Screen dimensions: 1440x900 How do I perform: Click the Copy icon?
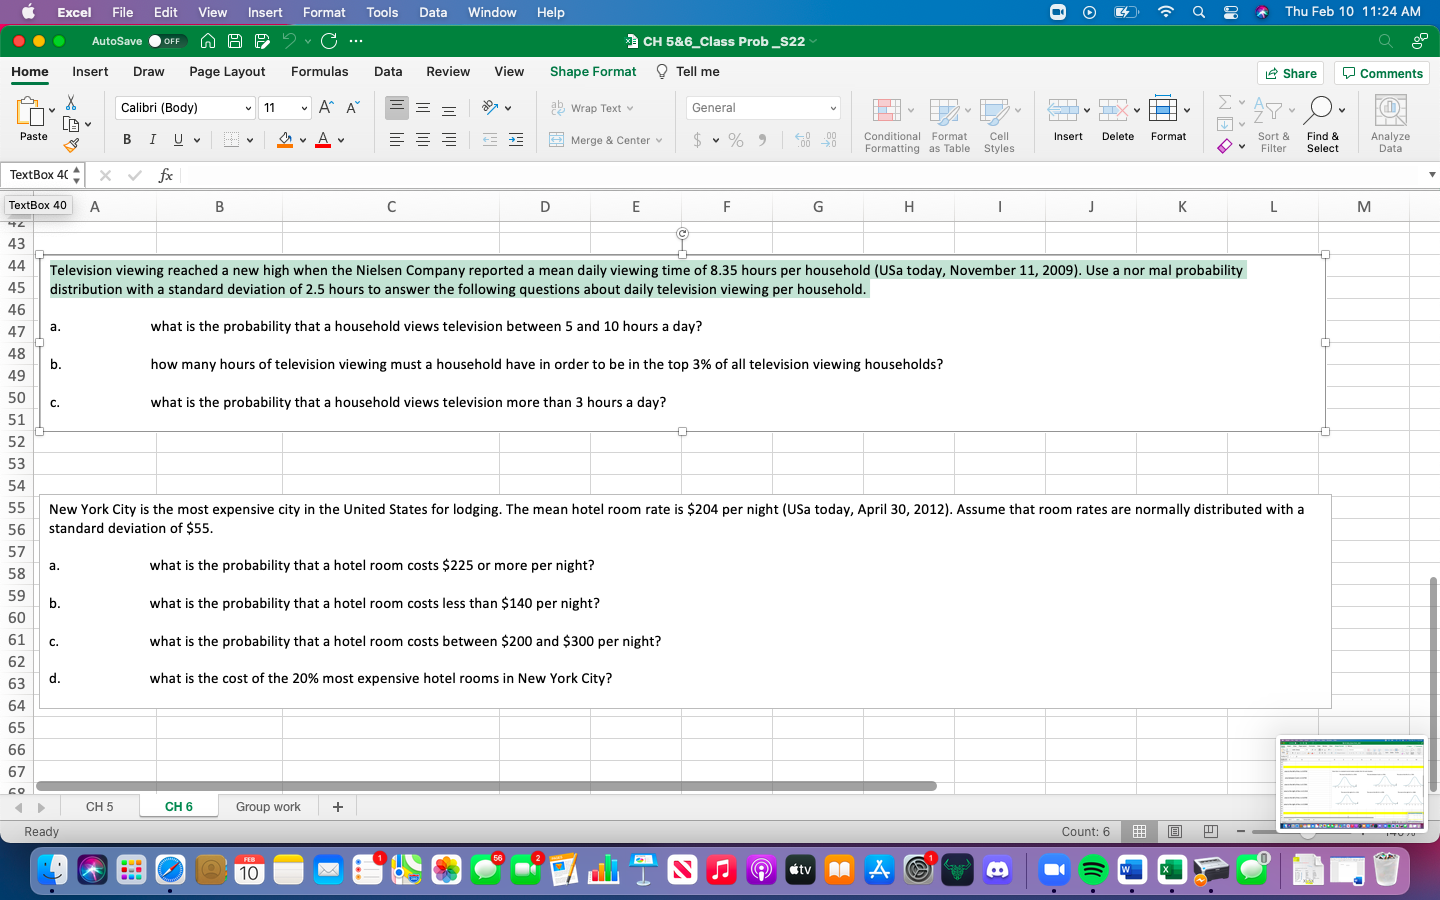[x=71, y=124]
